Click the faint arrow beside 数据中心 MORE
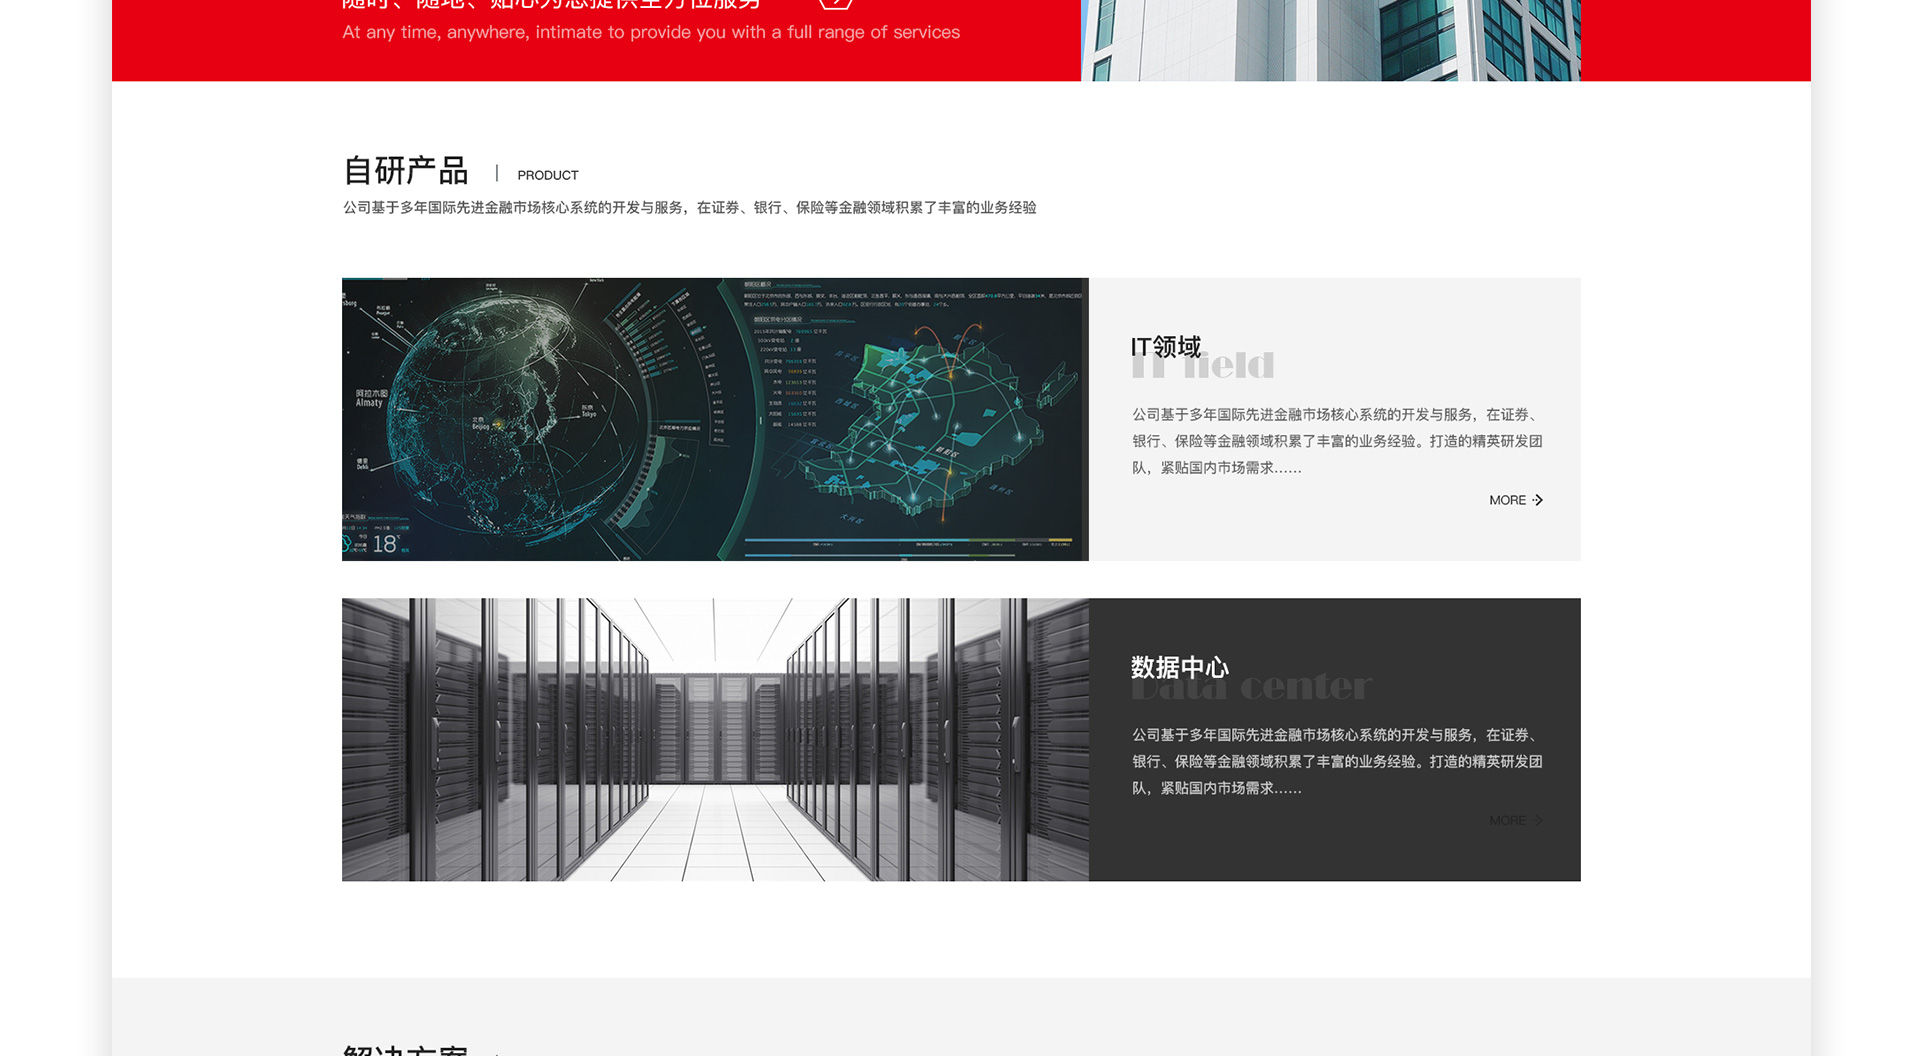1920x1056 pixels. [1538, 821]
